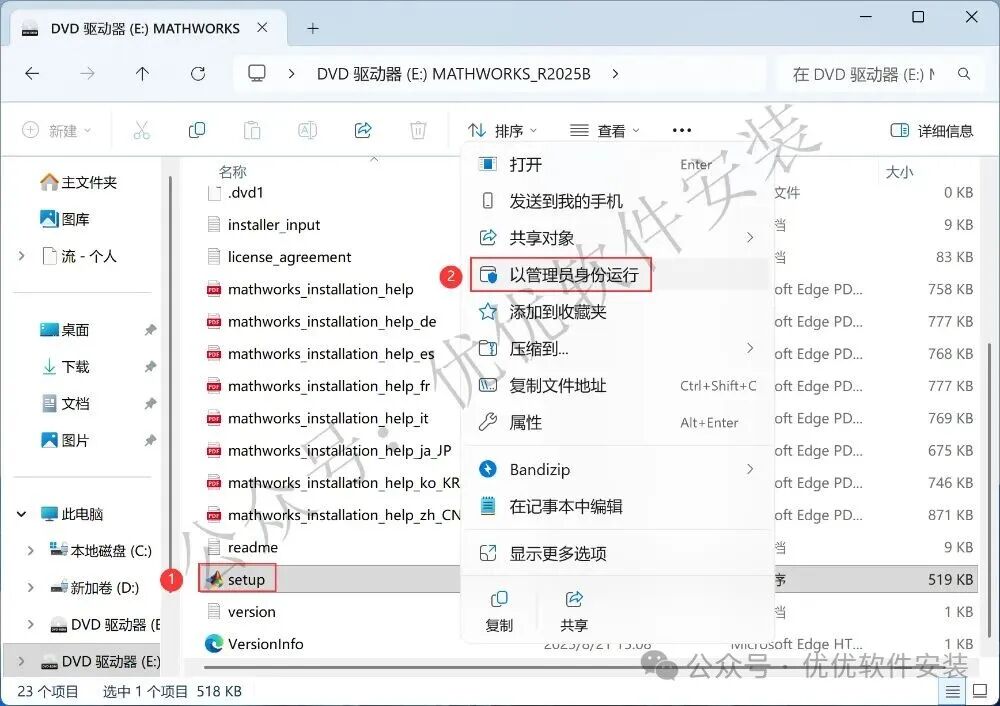Sort by the 名称 column header

pyautogui.click(x=232, y=172)
